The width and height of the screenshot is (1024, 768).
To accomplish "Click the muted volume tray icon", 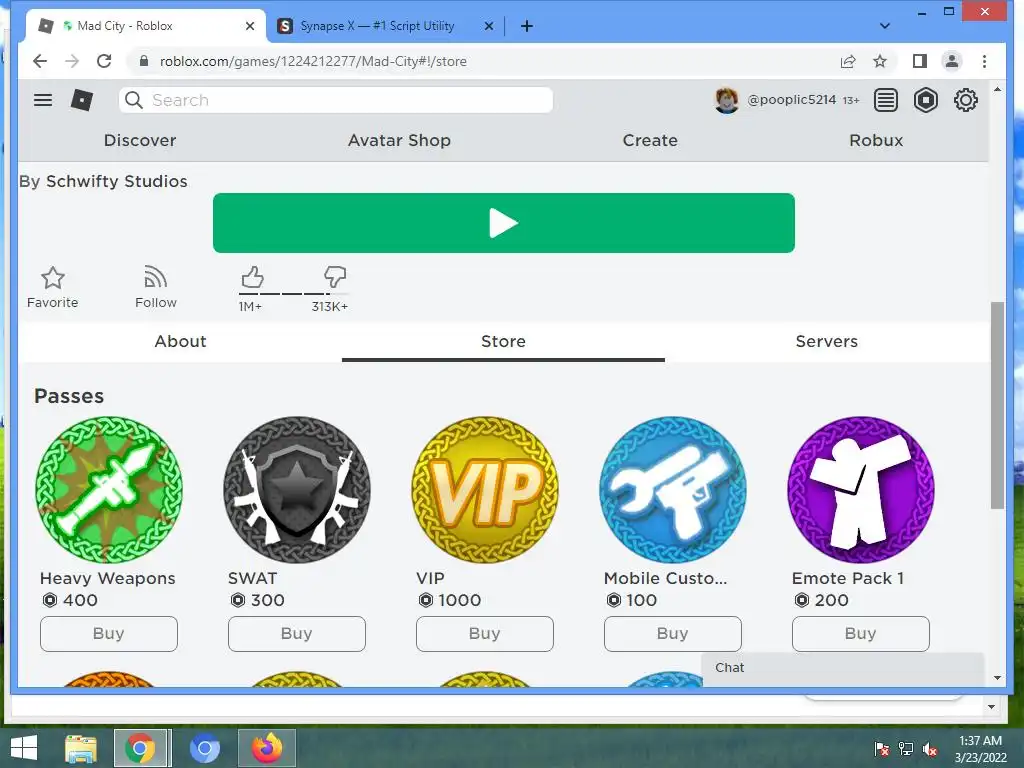I will pyautogui.click(x=930, y=749).
